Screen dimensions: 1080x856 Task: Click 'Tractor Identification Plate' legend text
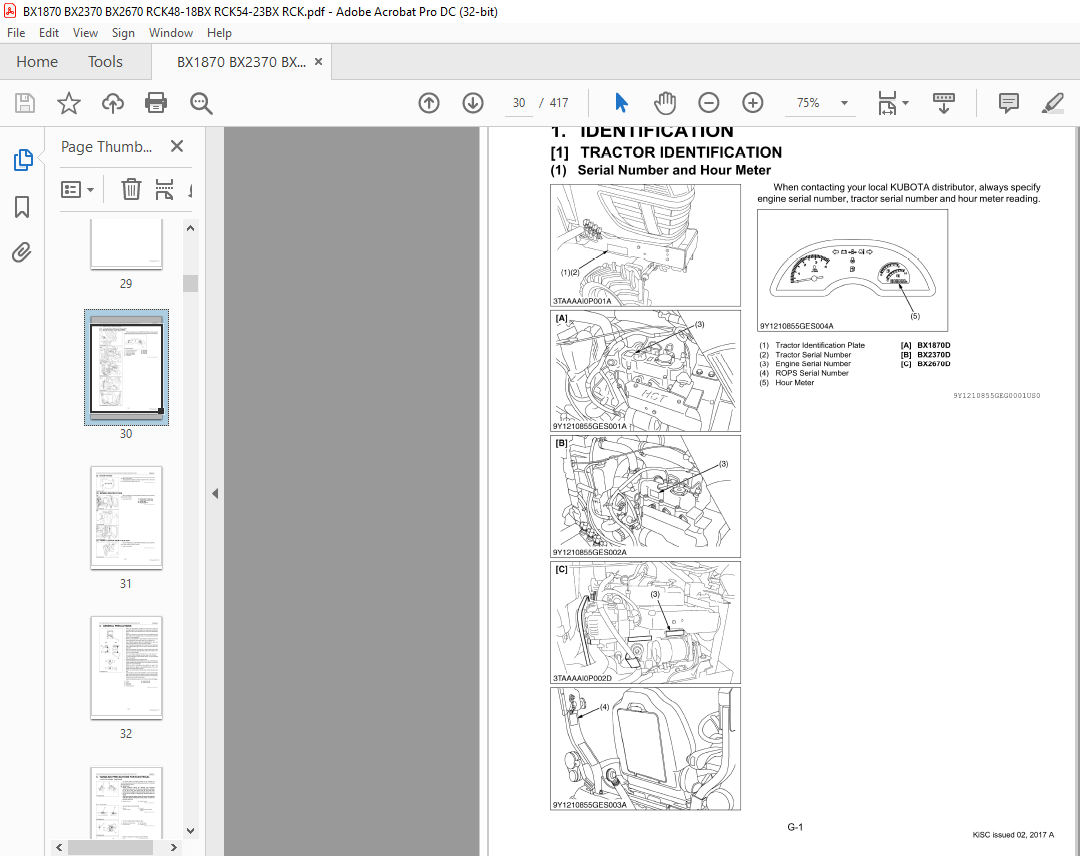point(820,345)
